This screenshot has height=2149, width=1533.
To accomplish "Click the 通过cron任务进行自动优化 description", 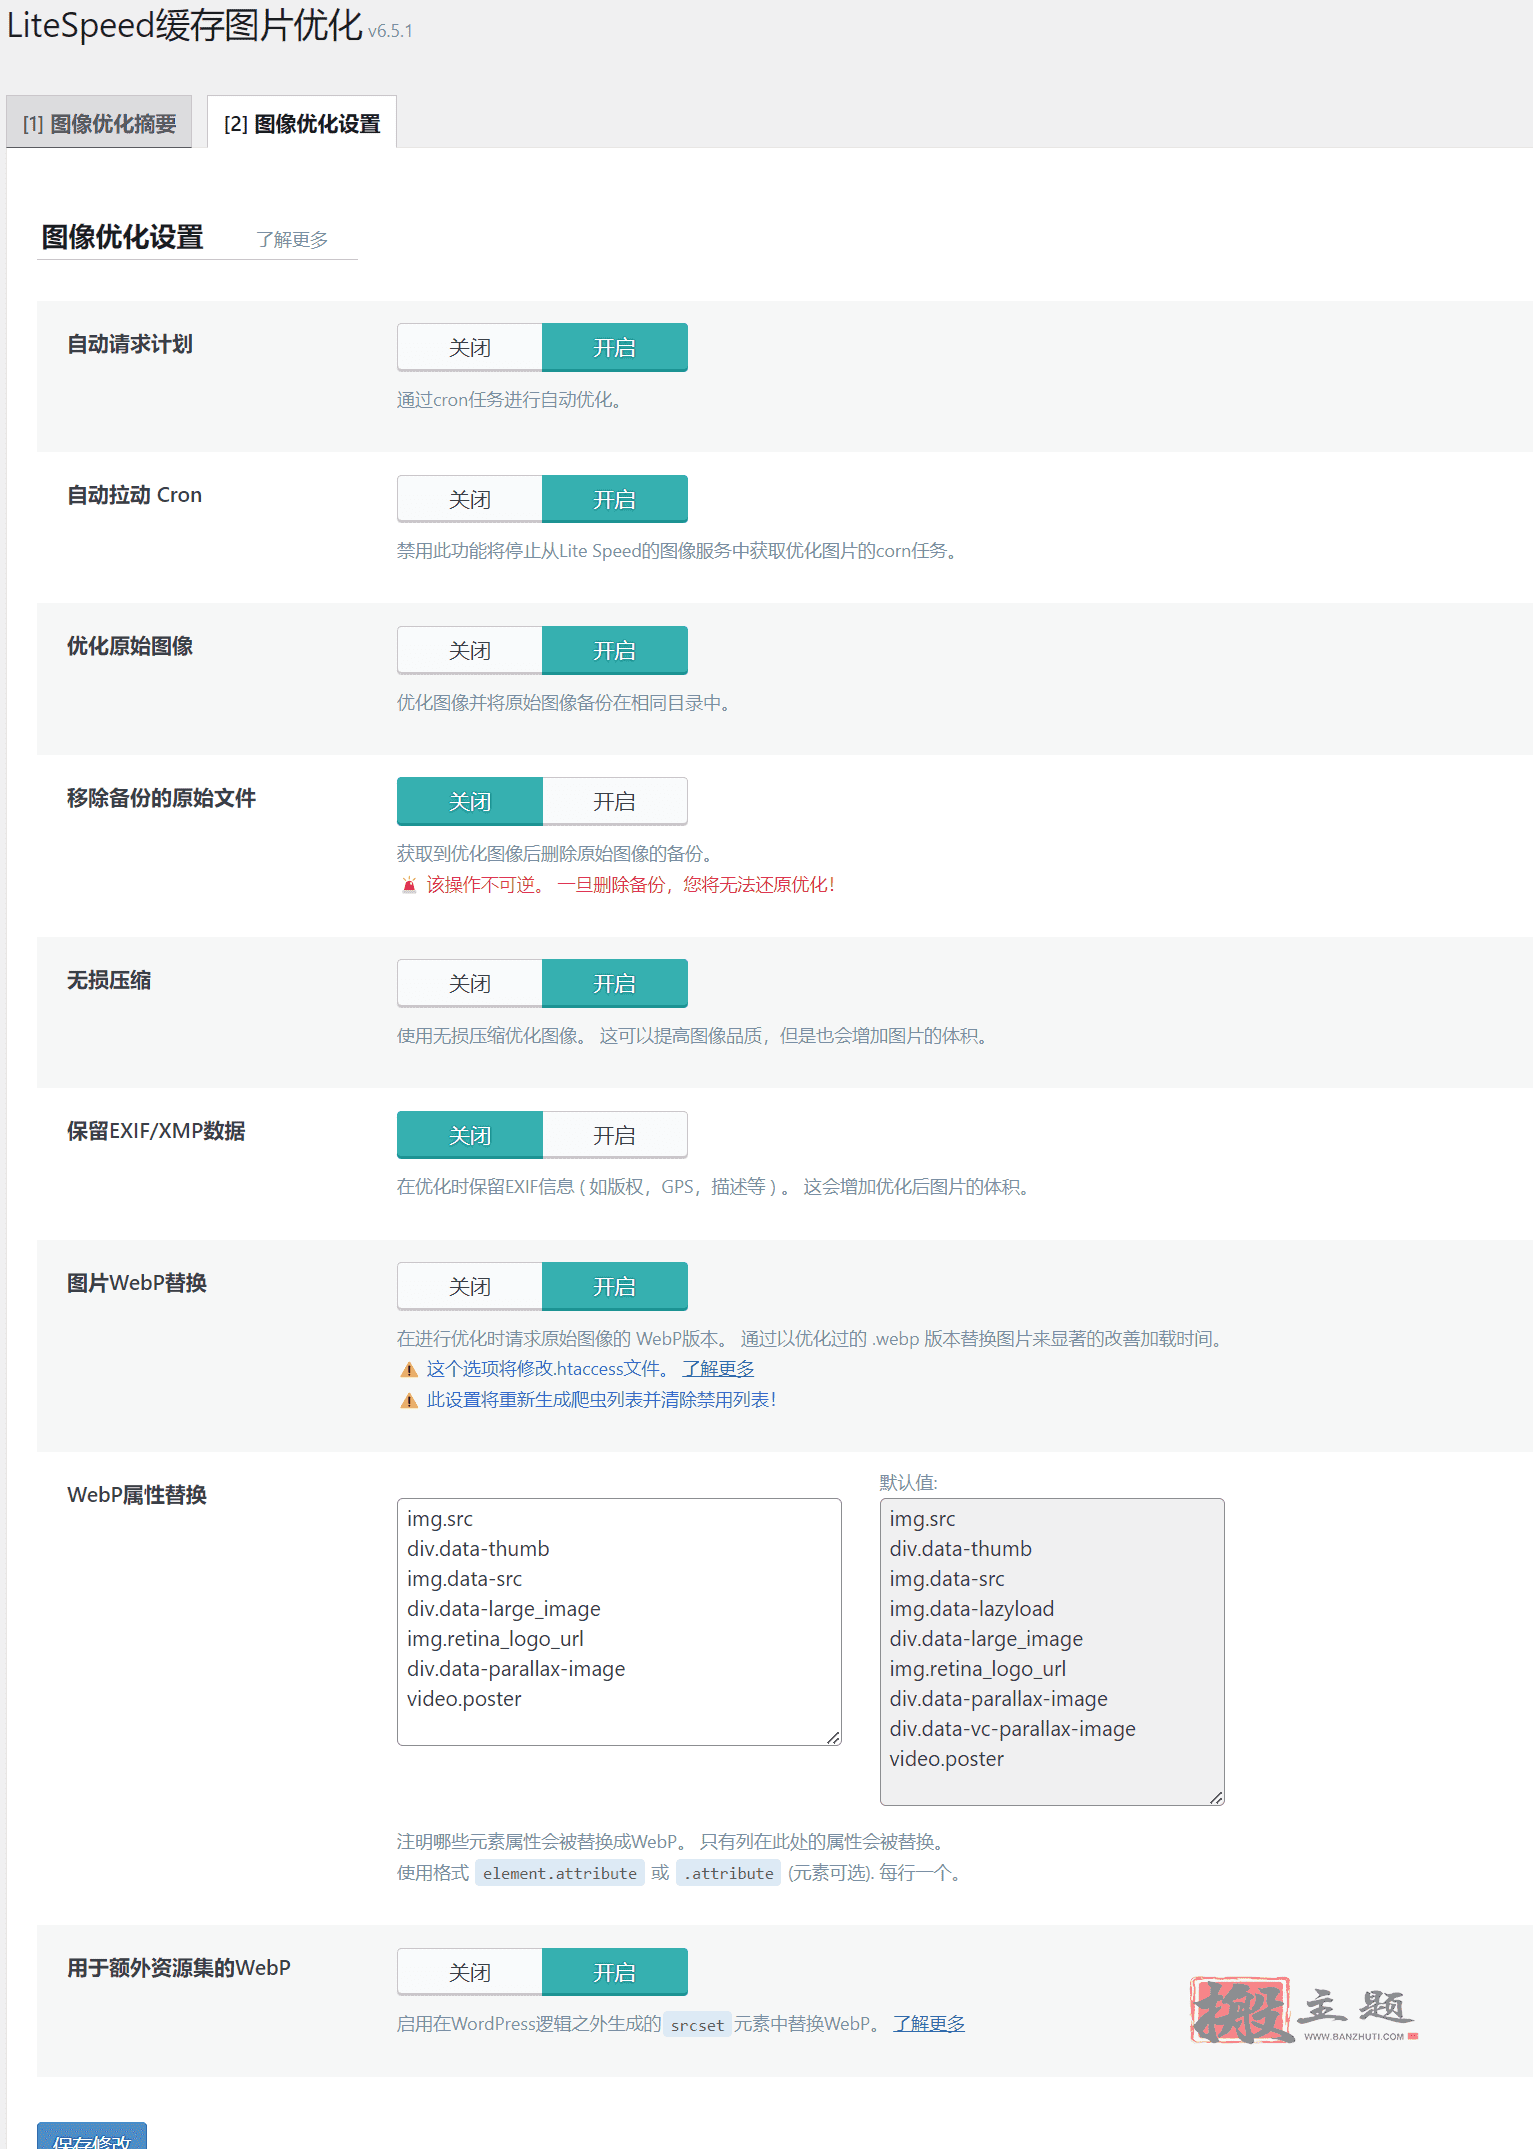I will click(x=512, y=399).
